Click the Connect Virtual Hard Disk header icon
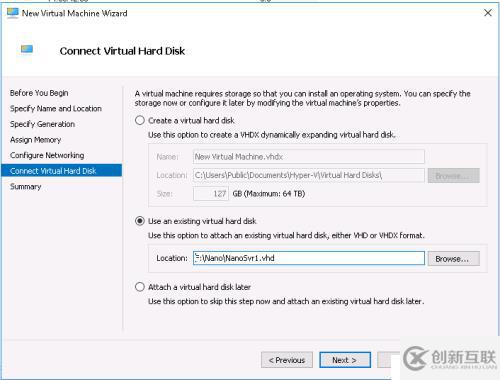This screenshot has width=500, height=380. point(27,49)
